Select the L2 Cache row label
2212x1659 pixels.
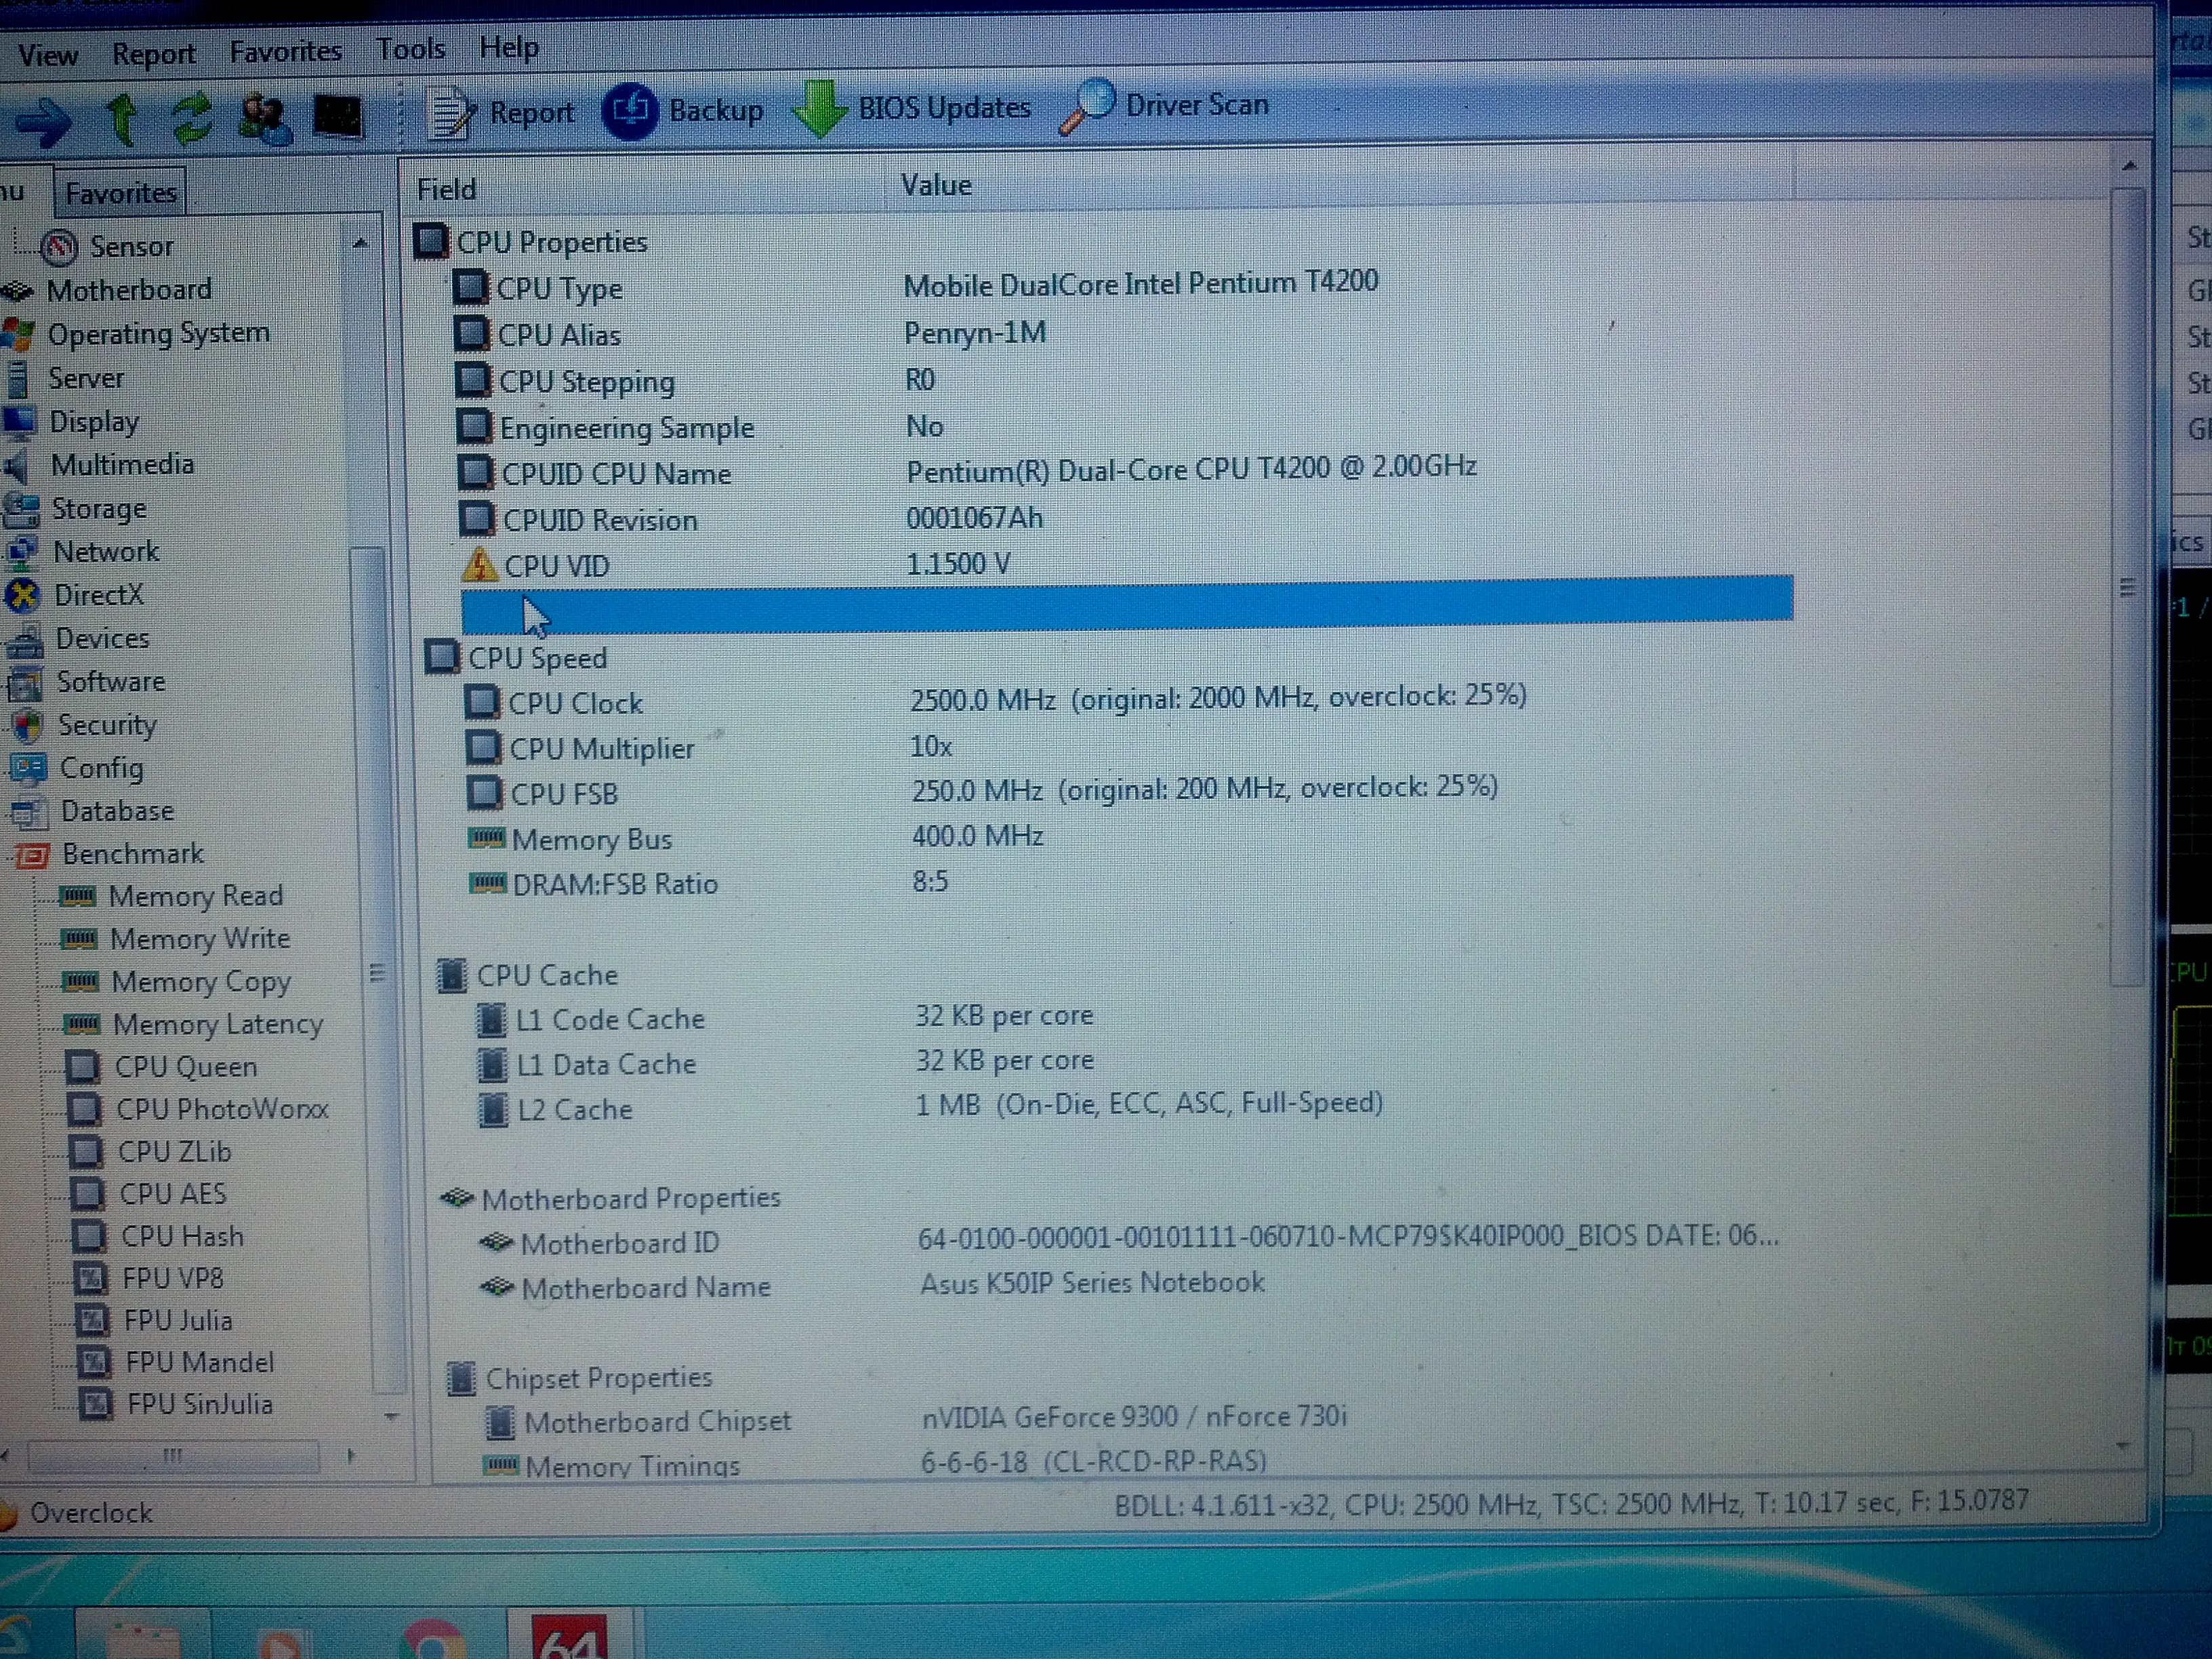pyautogui.click(x=575, y=1110)
